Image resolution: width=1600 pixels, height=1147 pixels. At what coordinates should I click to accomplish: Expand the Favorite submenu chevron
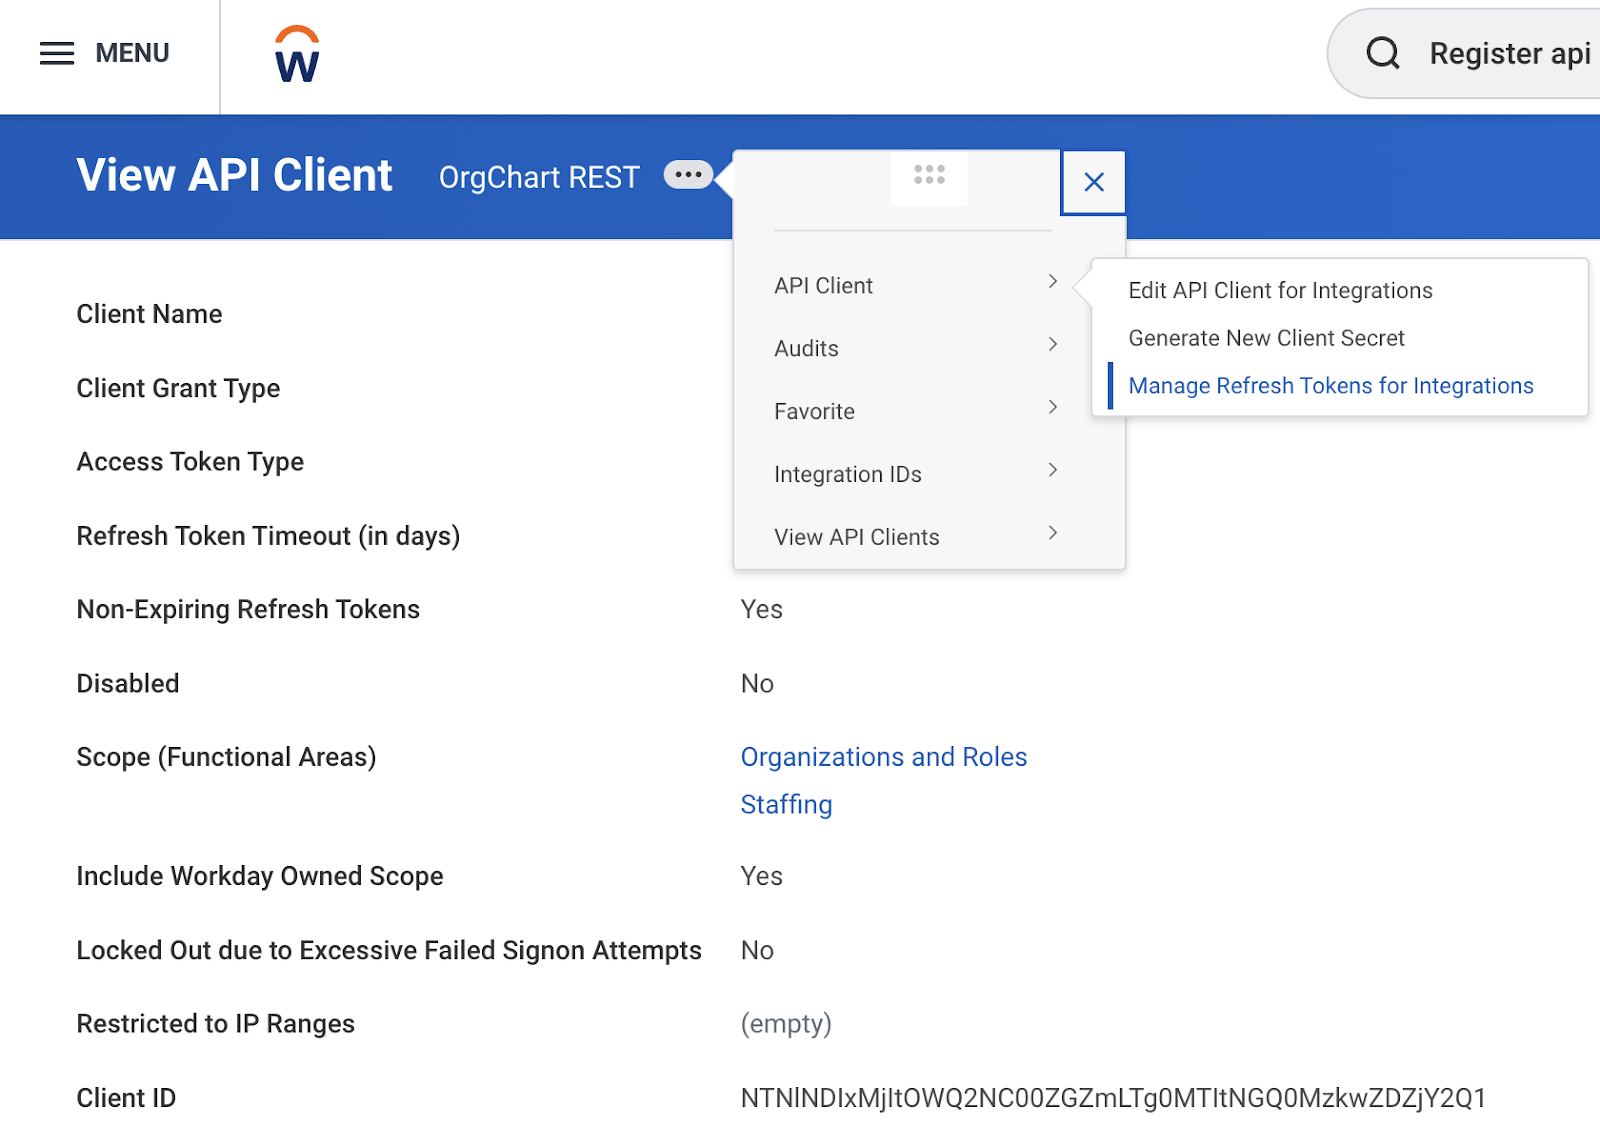coord(1052,408)
